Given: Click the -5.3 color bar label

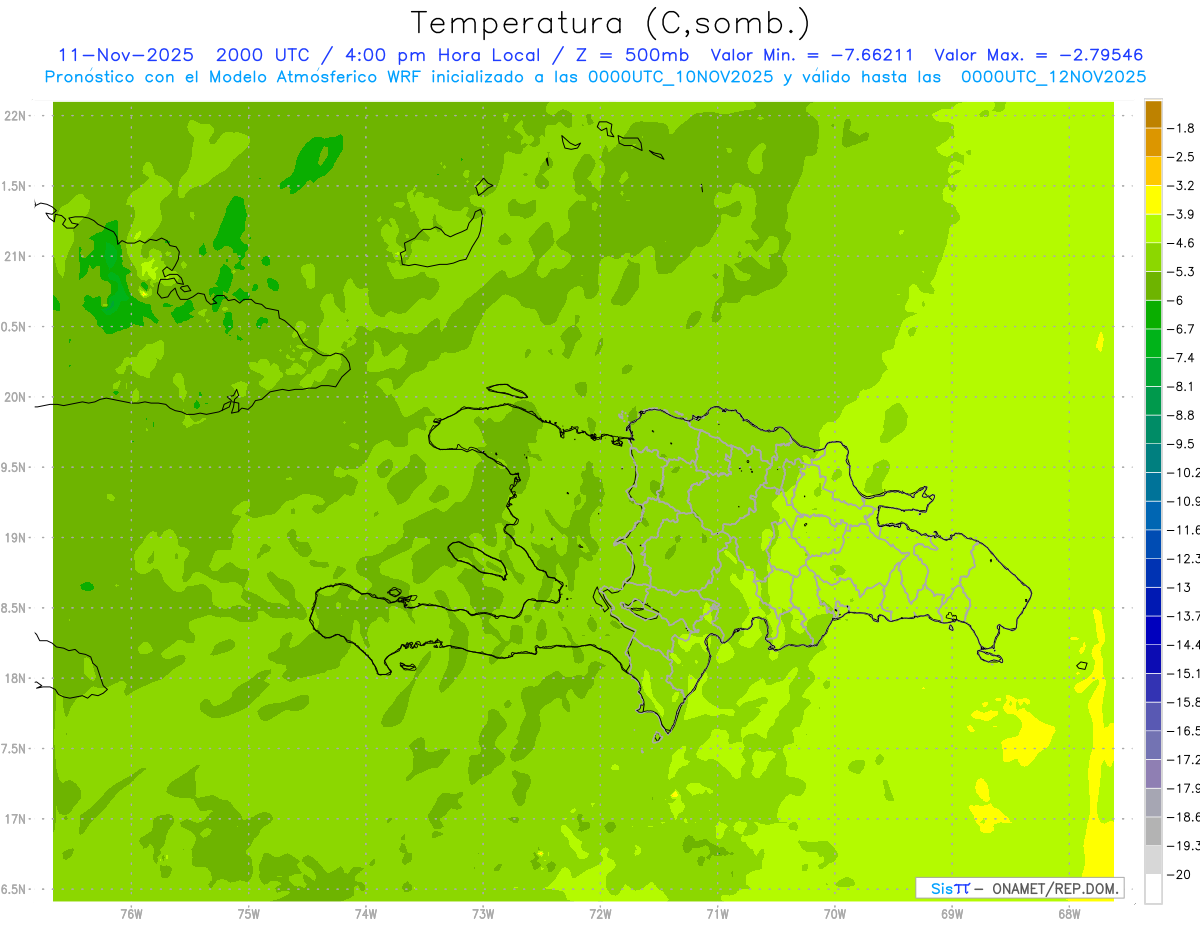Looking at the screenshot, I should 1181,272.
